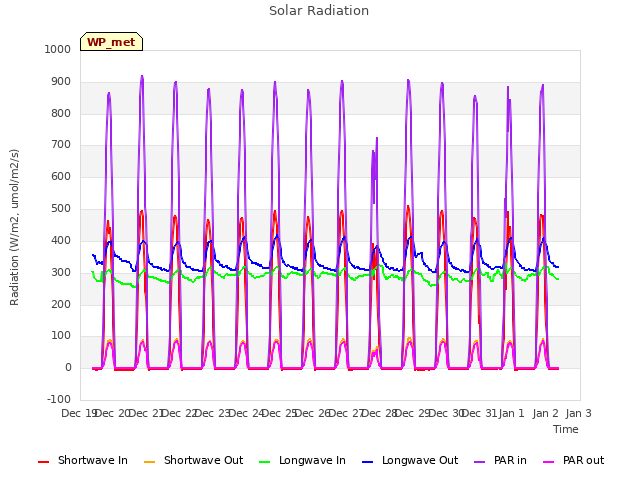Image resolution: width=640 pixels, height=480 pixels.
Task: Click the Jan 3 x-axis date label
Action: [579, 413]
